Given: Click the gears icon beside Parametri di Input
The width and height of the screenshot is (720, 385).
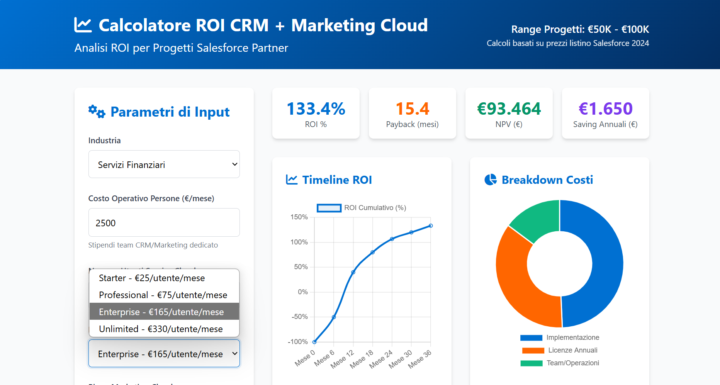Looking at the screenshot, I should pos(96,112).
